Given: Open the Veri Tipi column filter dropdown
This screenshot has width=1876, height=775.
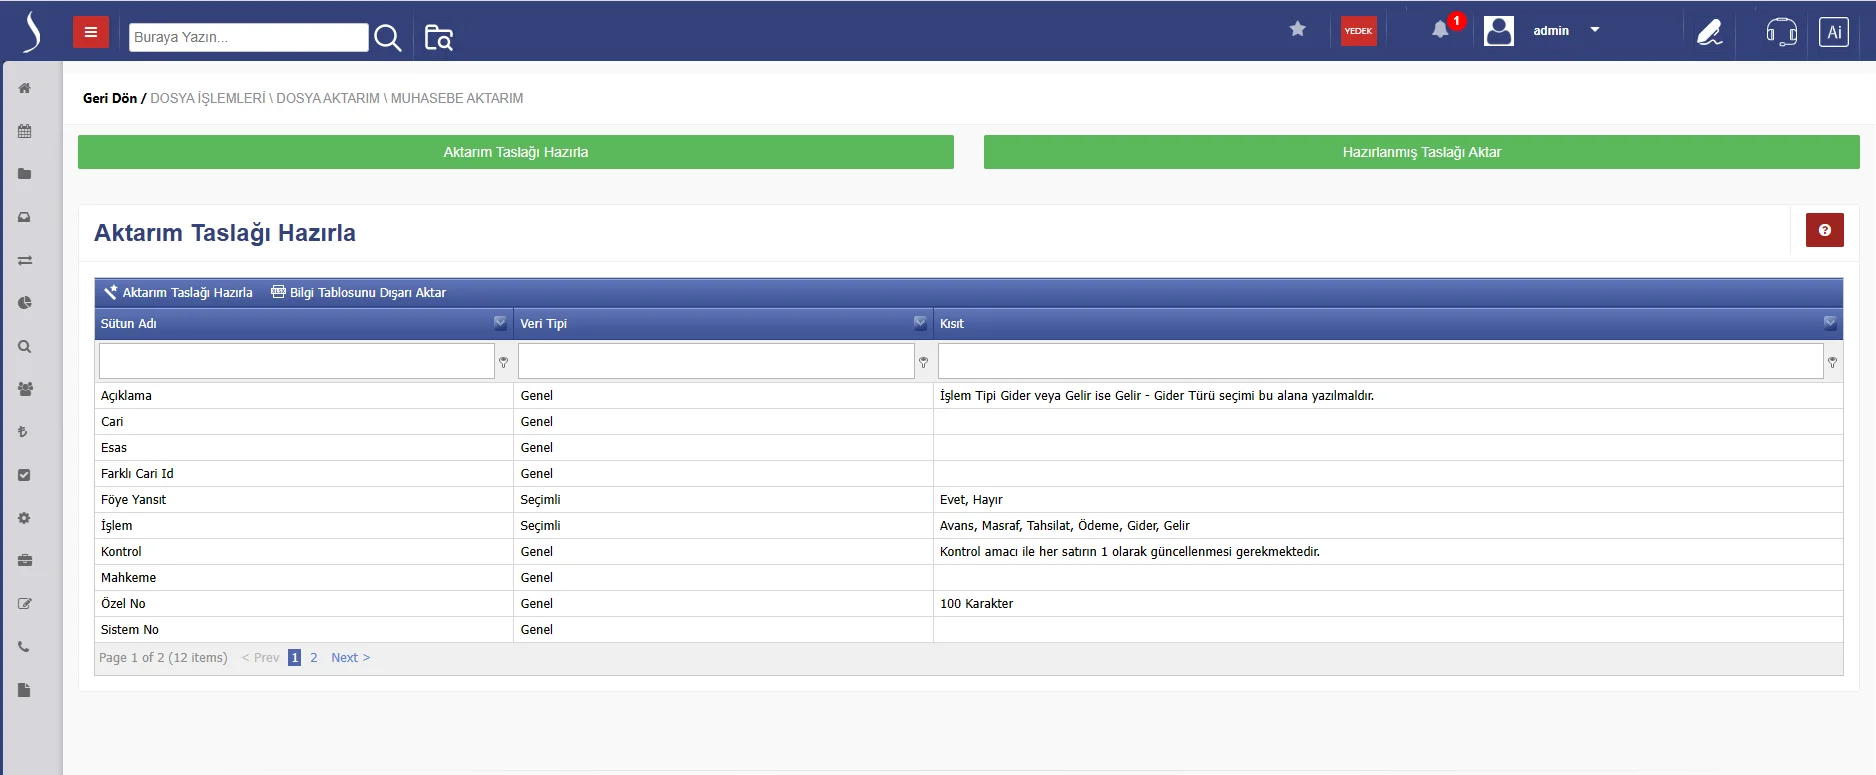Looking at the screenshot, I should point(920,323).
